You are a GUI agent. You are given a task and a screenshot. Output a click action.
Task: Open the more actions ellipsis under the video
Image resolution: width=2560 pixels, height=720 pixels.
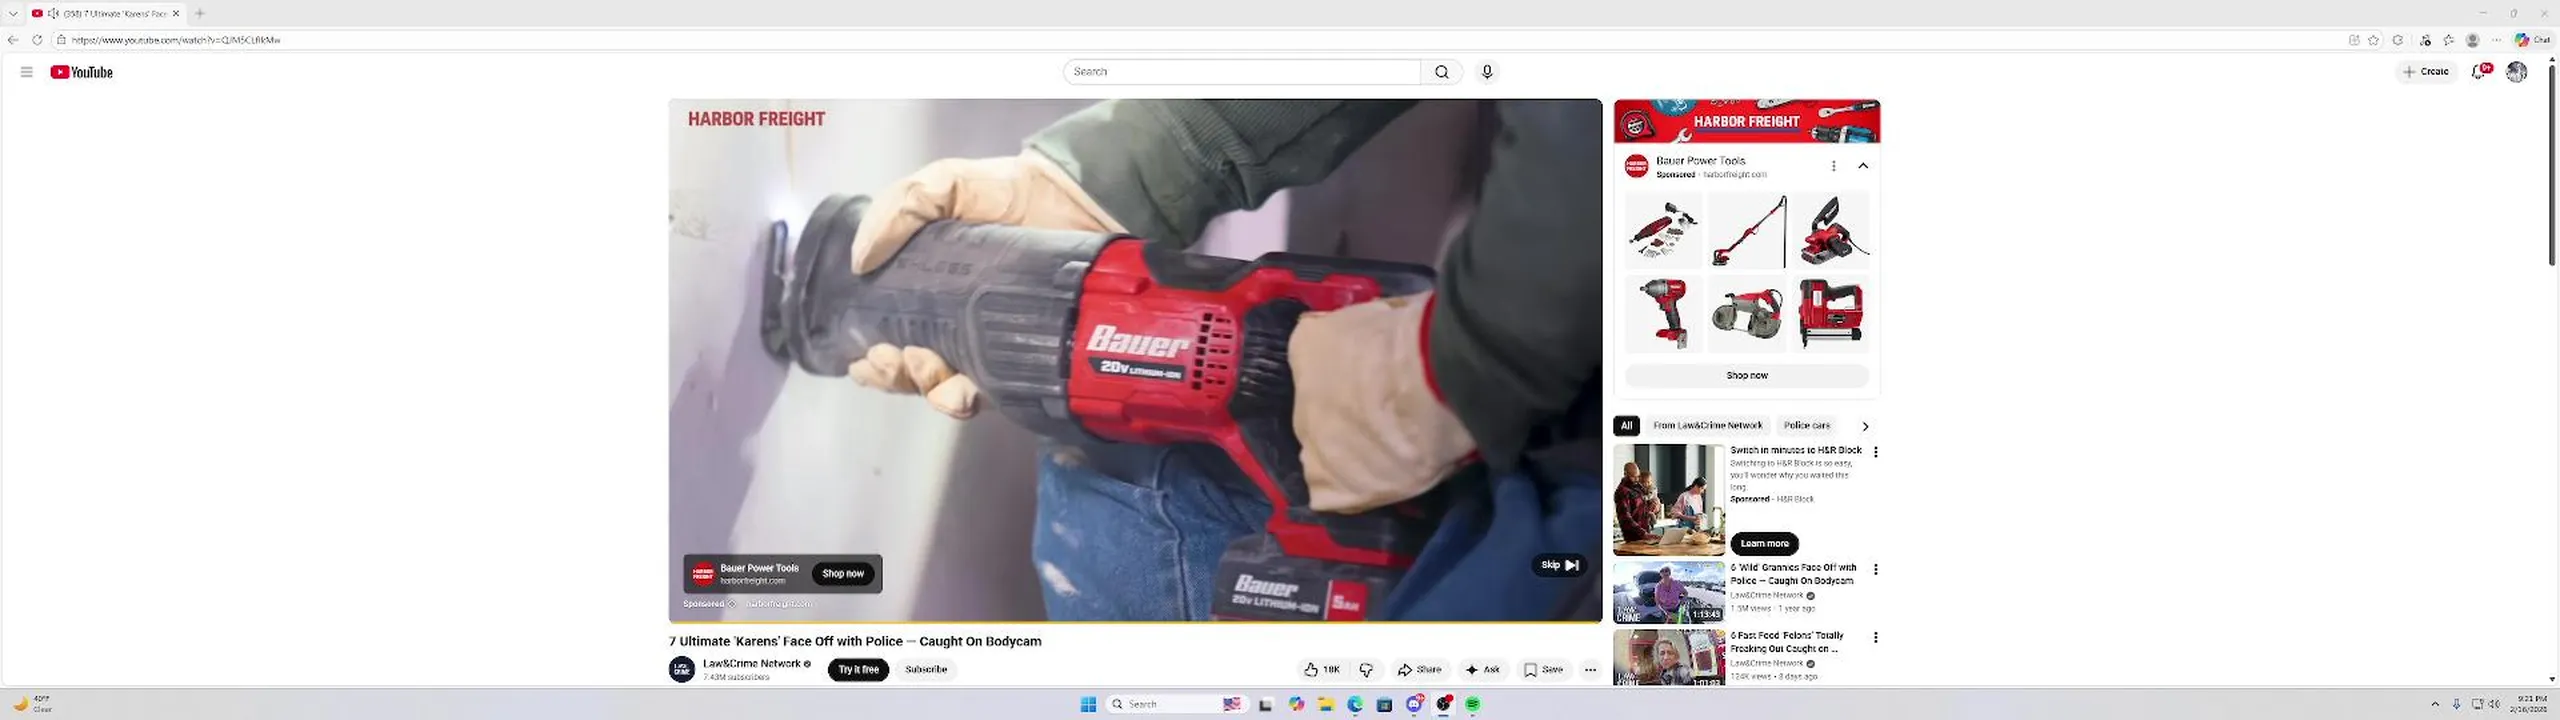pyautogui.click(x=1590, y=670)
